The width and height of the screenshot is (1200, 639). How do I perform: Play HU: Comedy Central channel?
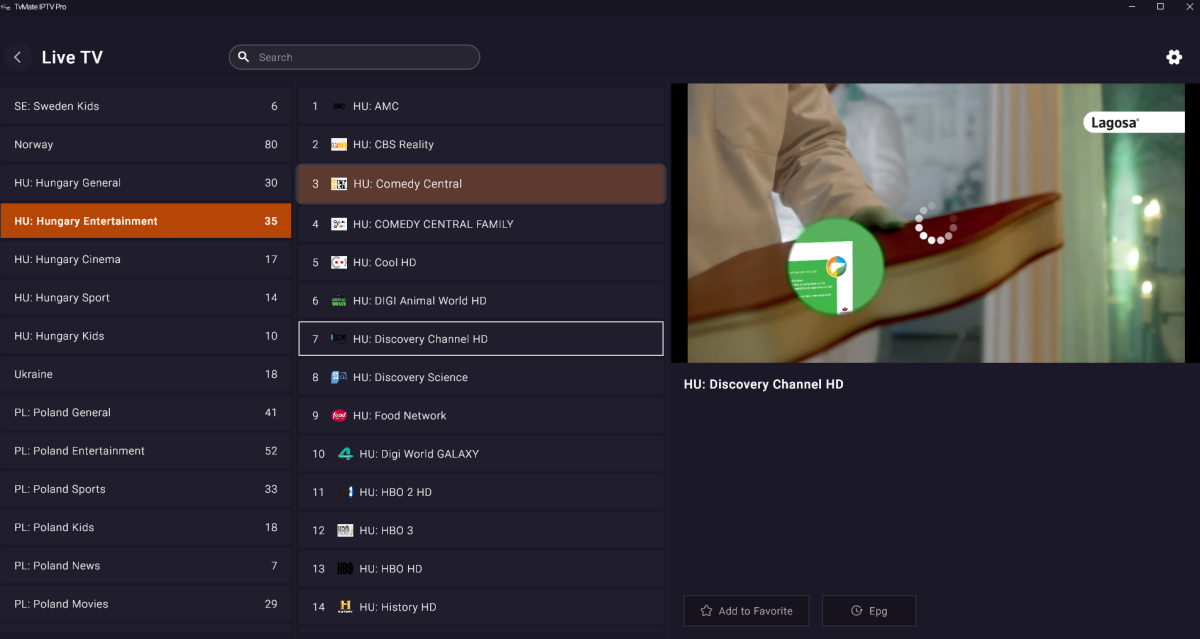point(480,184)
